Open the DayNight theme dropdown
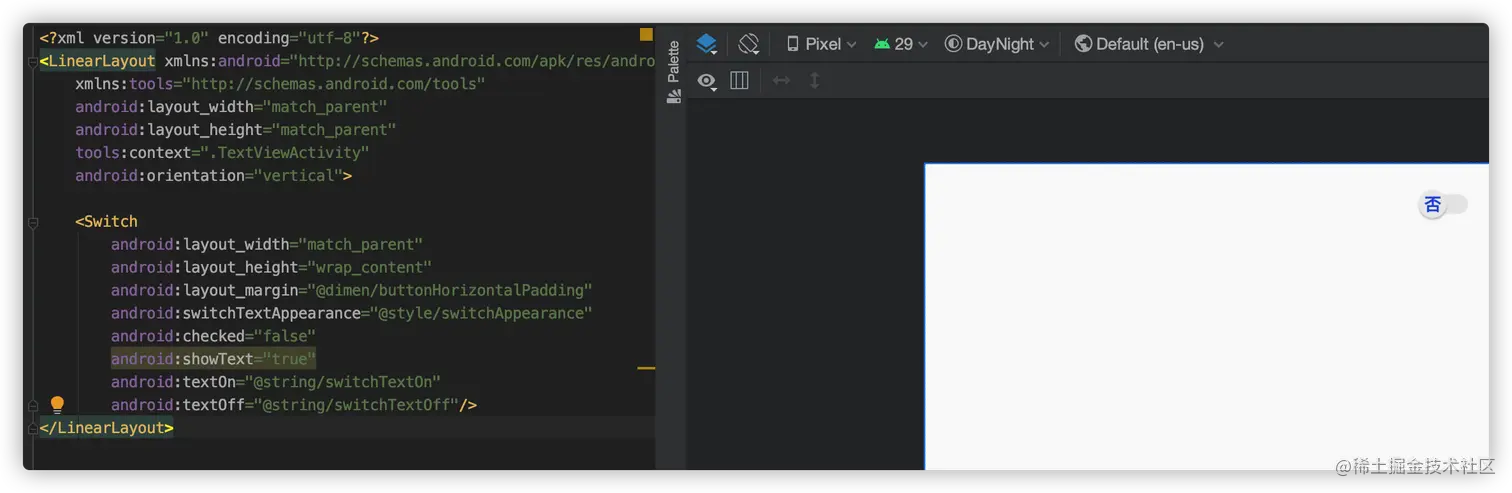This screenshot has width=1512, height=493. 997,44
